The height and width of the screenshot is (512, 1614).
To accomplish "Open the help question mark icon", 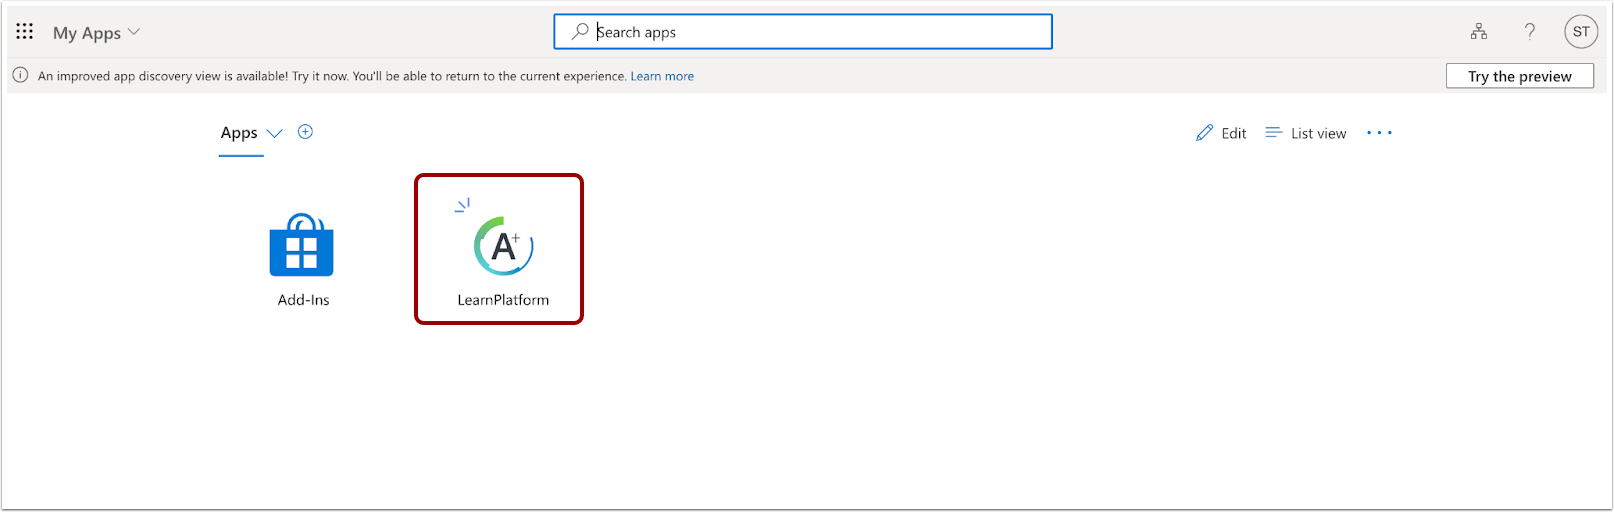I will coord(1530,32).
